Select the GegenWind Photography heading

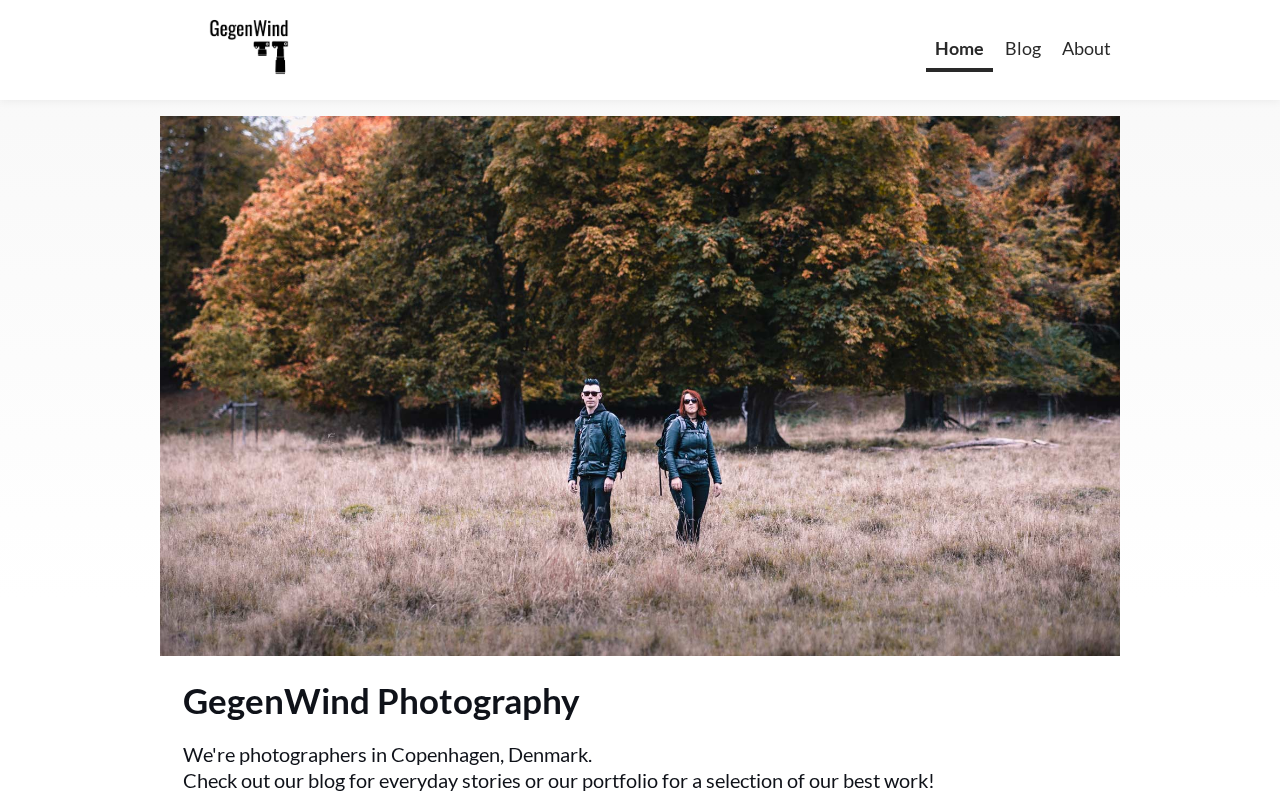coord(381,701)
